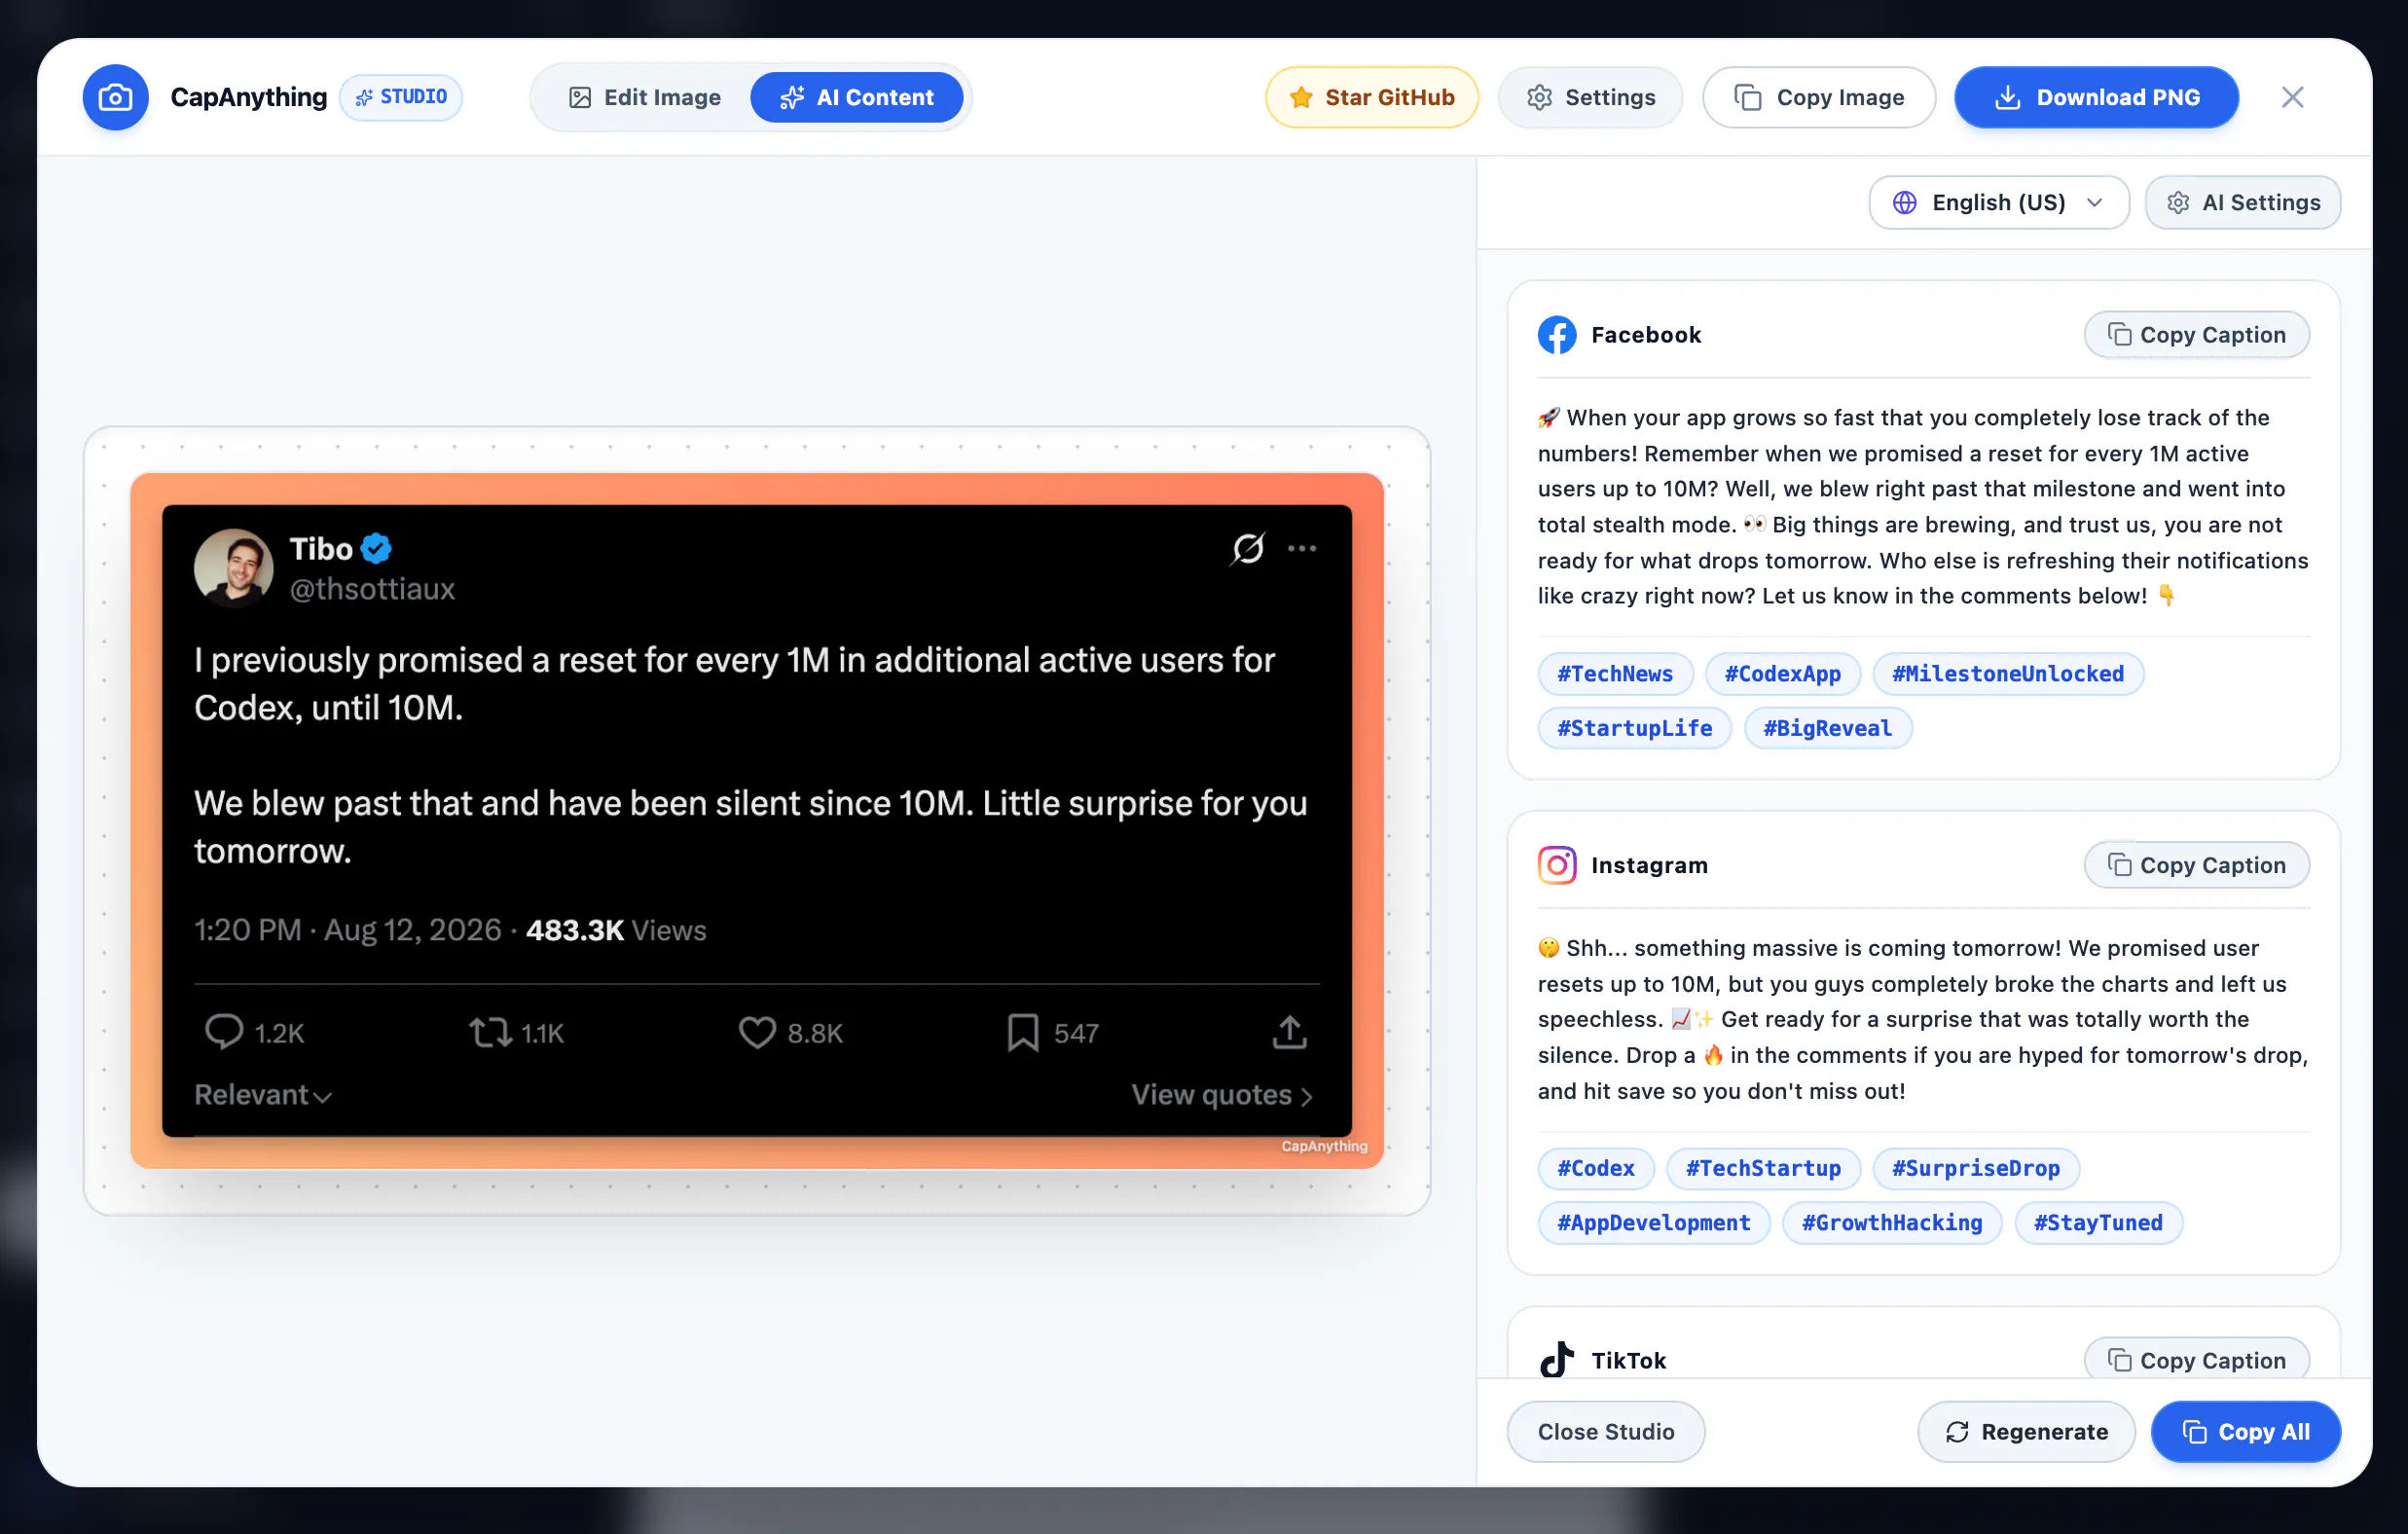Switch to the Edit Image tab
Image resolution: width=2408 pixels, height=1534 pixels.
pos(644,97)
